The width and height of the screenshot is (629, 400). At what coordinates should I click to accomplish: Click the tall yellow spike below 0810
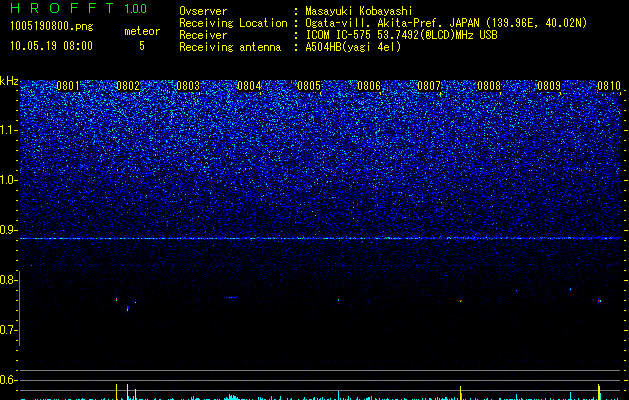tap(599, 392)
